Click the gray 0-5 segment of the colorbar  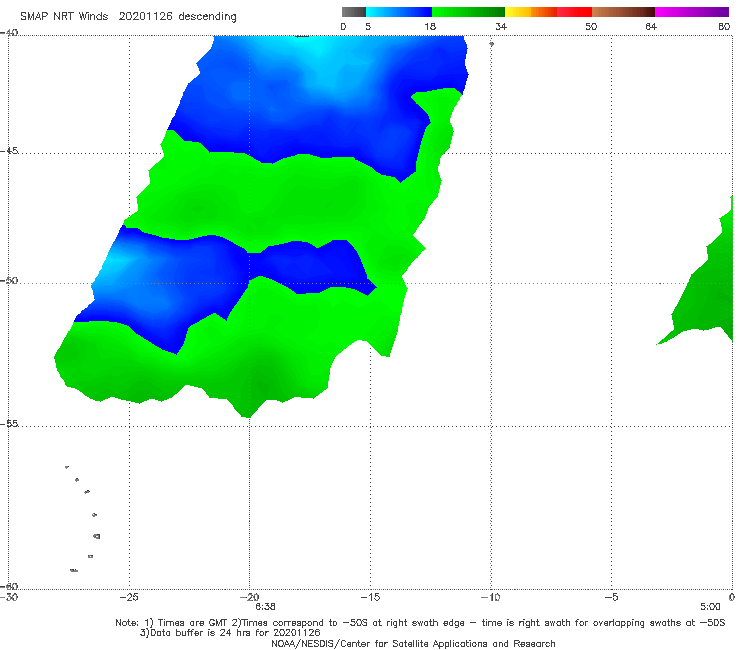point(354,12)
